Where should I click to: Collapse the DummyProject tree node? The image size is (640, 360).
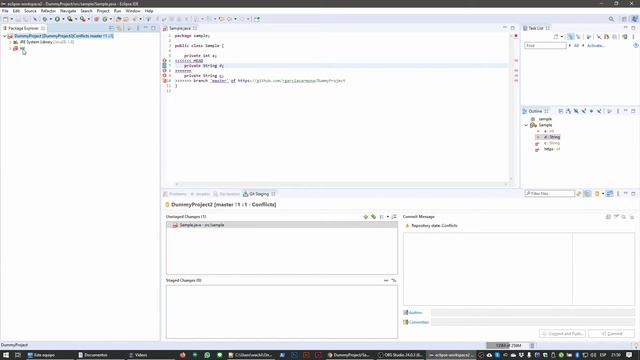tap(5, 36)
